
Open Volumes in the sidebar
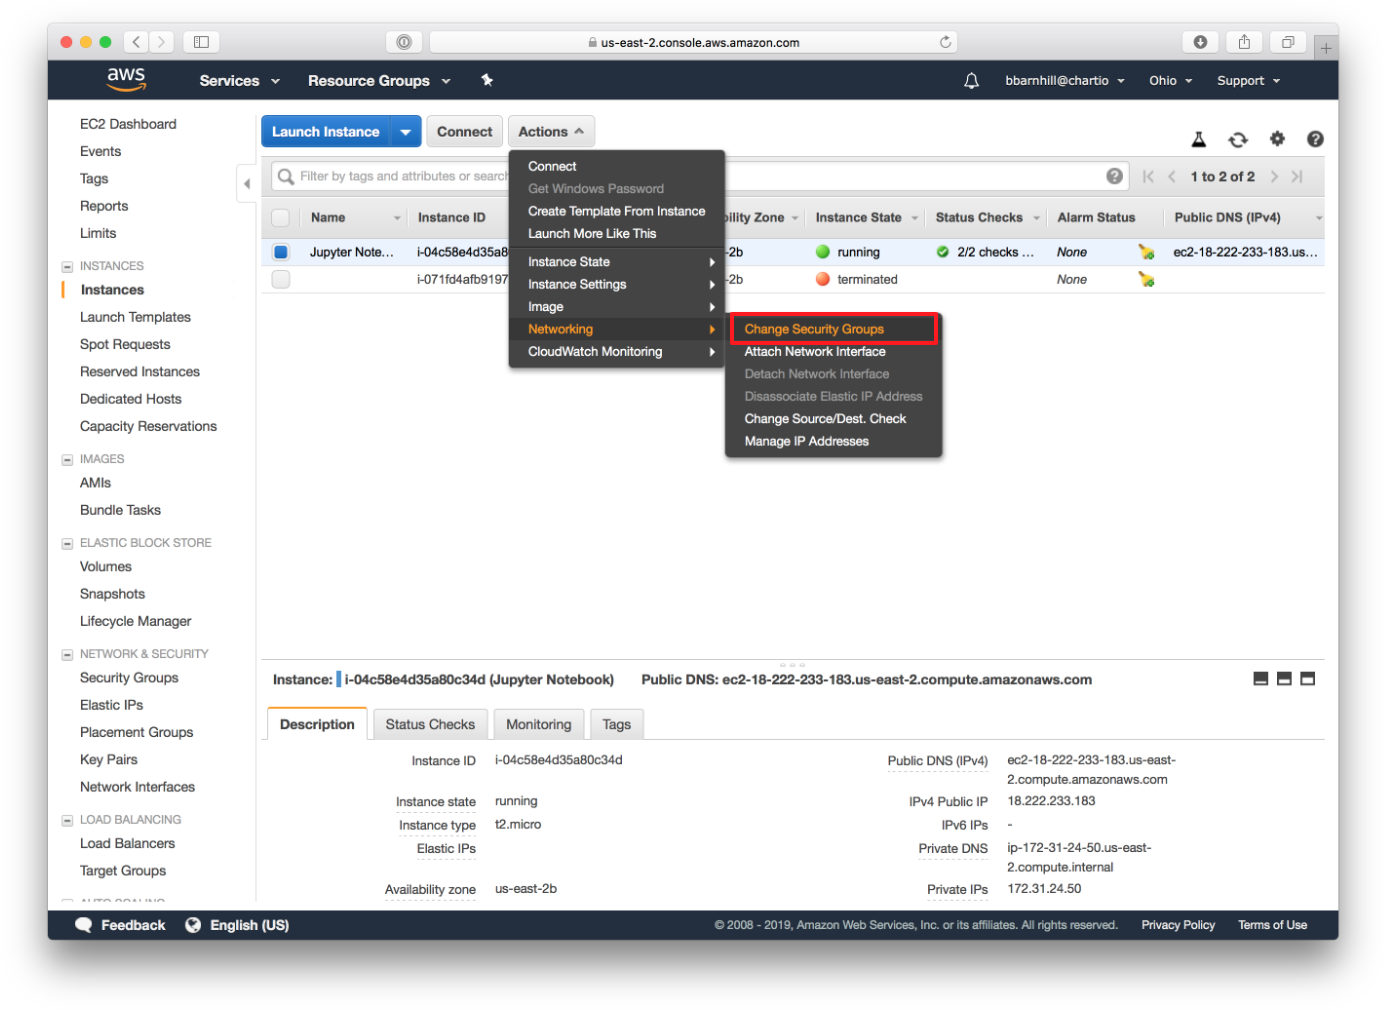(106, 567)
